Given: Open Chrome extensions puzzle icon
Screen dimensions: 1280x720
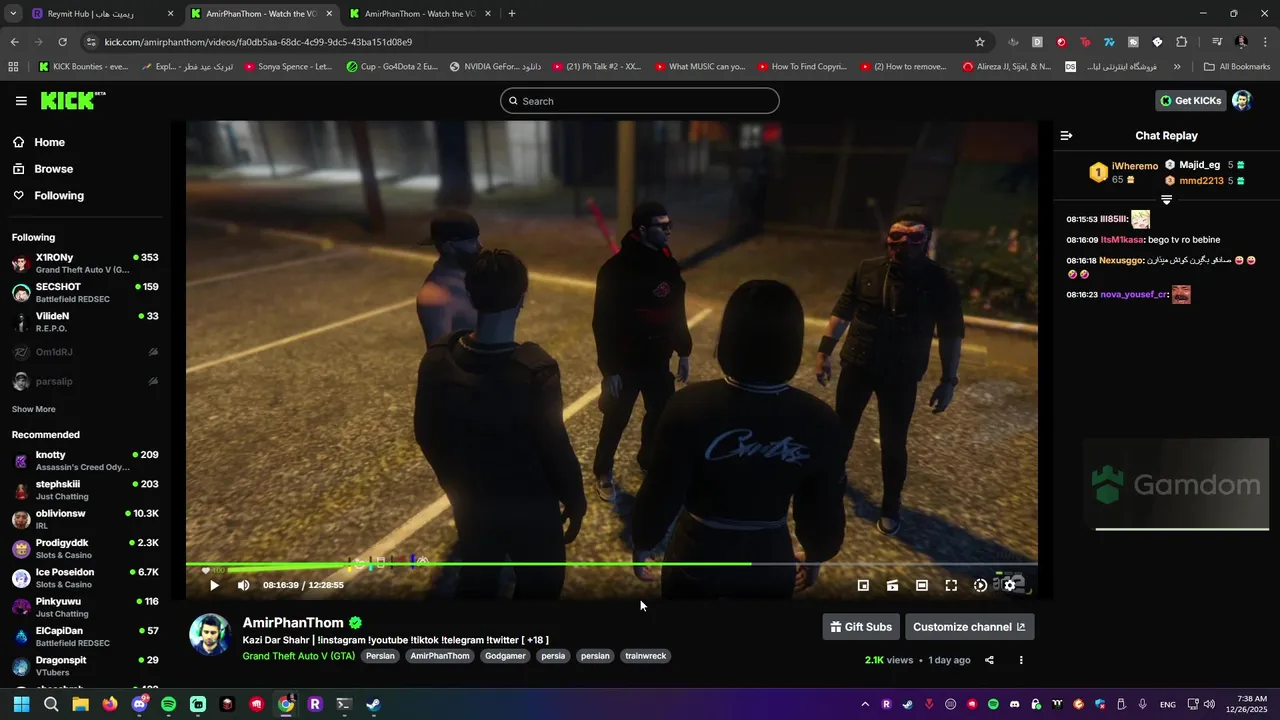Looking at the screenshot, I should click(x=1181, y=42).
